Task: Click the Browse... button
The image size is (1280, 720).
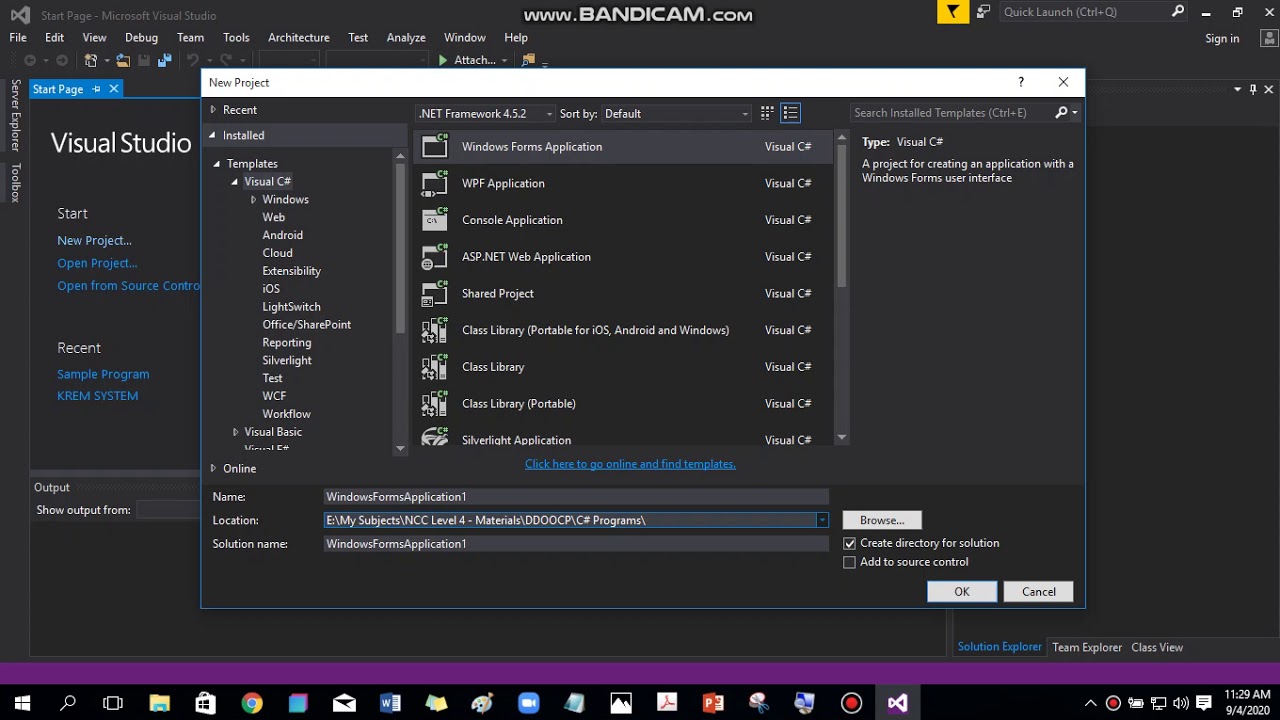Action: 882,520
